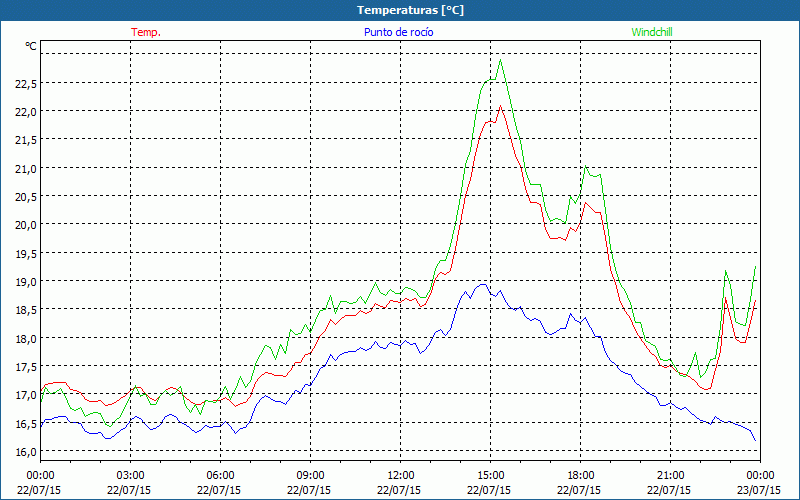Click the 20,5 y-axis value
Image resolution: width=800 pixels, height=500 pixels.
pos(26,197)
